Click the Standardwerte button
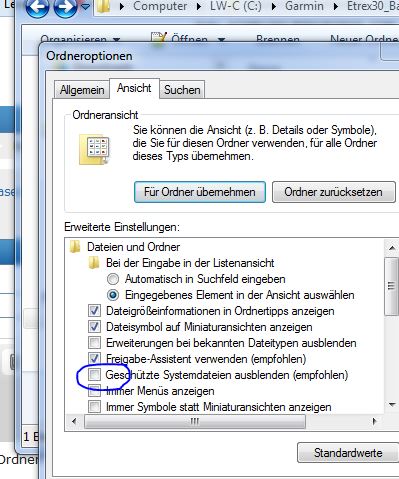This screenshot has width=399, height=479. click(x=348, y=453)
